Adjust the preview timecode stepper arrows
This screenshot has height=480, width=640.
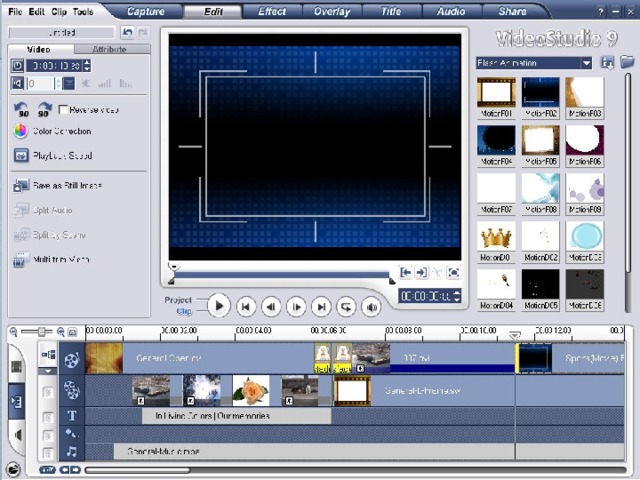click(457, 296)
